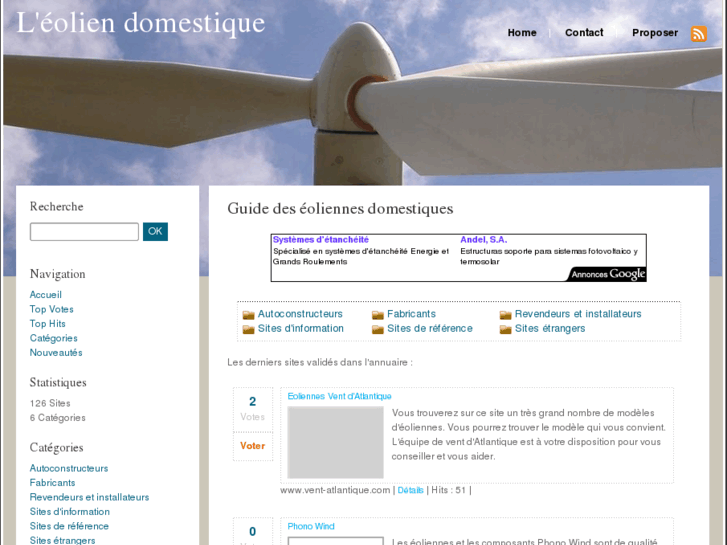
Task: Open Nouveautés in Navigation
Action: coord(56,353)
